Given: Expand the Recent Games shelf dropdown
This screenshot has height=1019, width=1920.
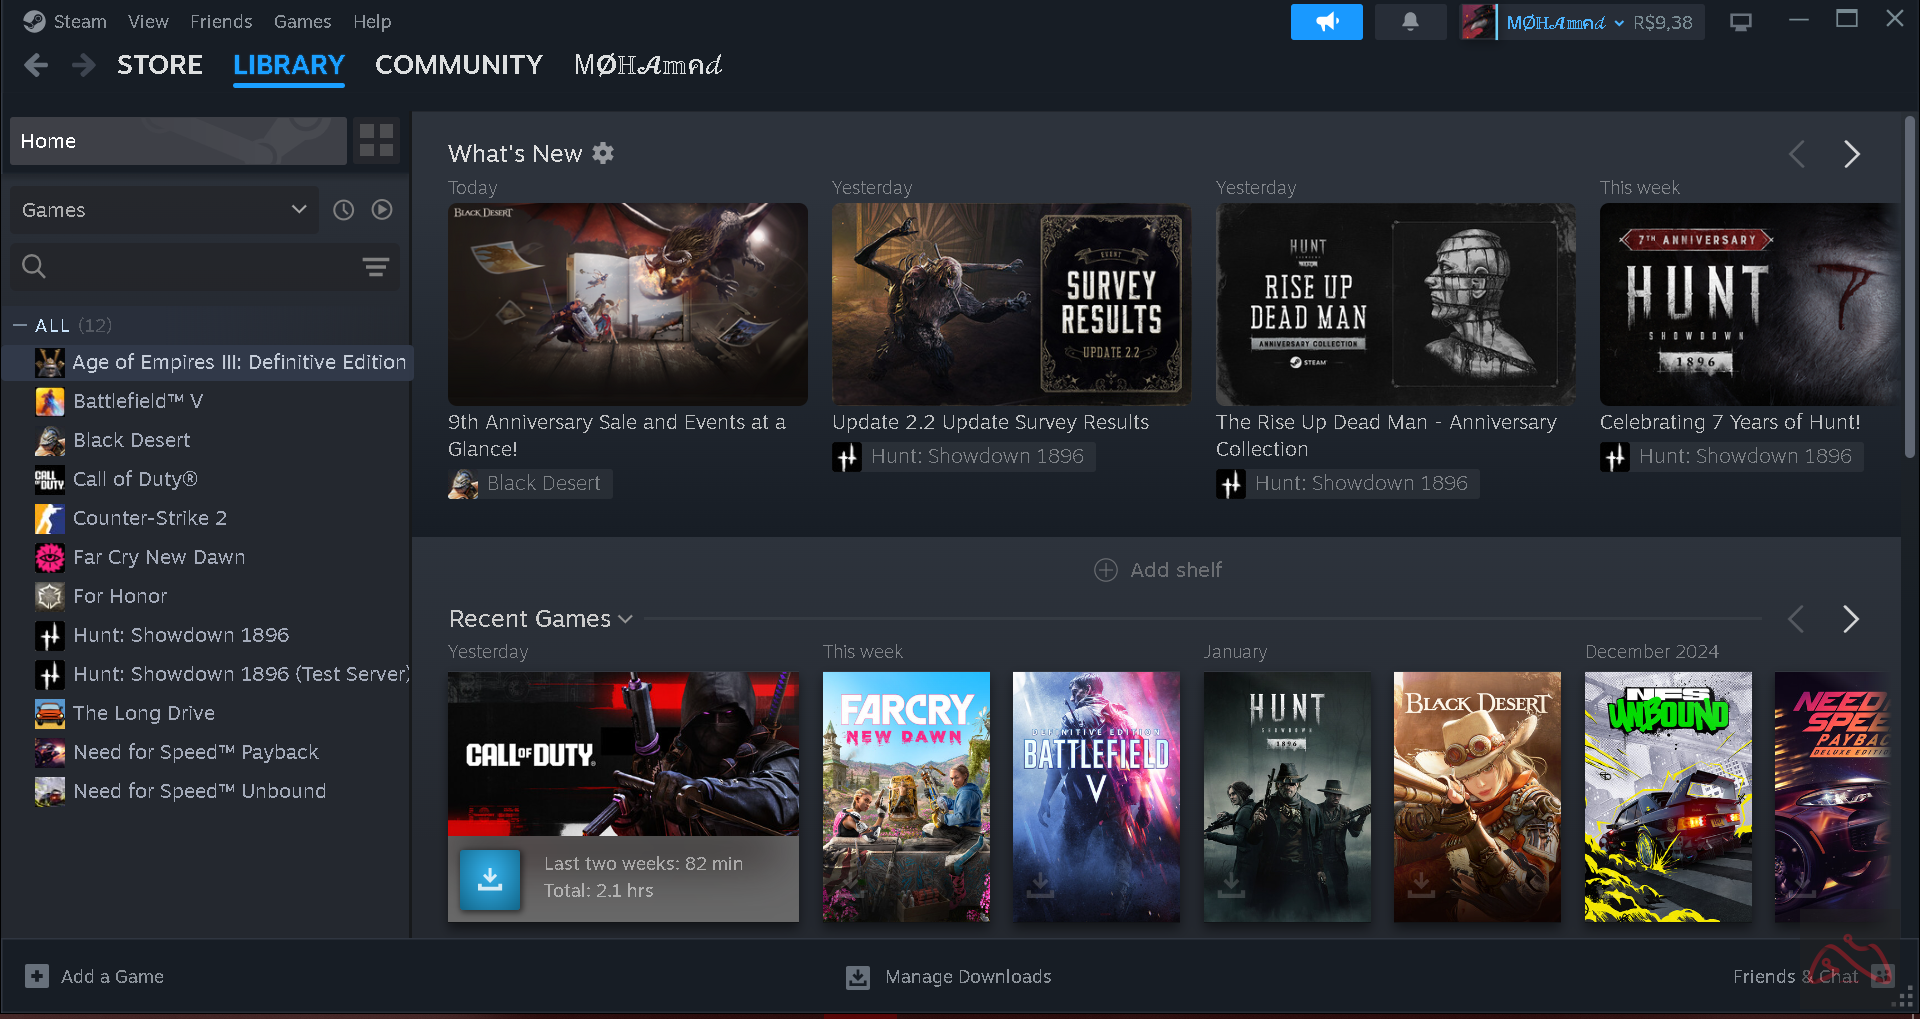Looking at the screenshot, I should [626, 619].
